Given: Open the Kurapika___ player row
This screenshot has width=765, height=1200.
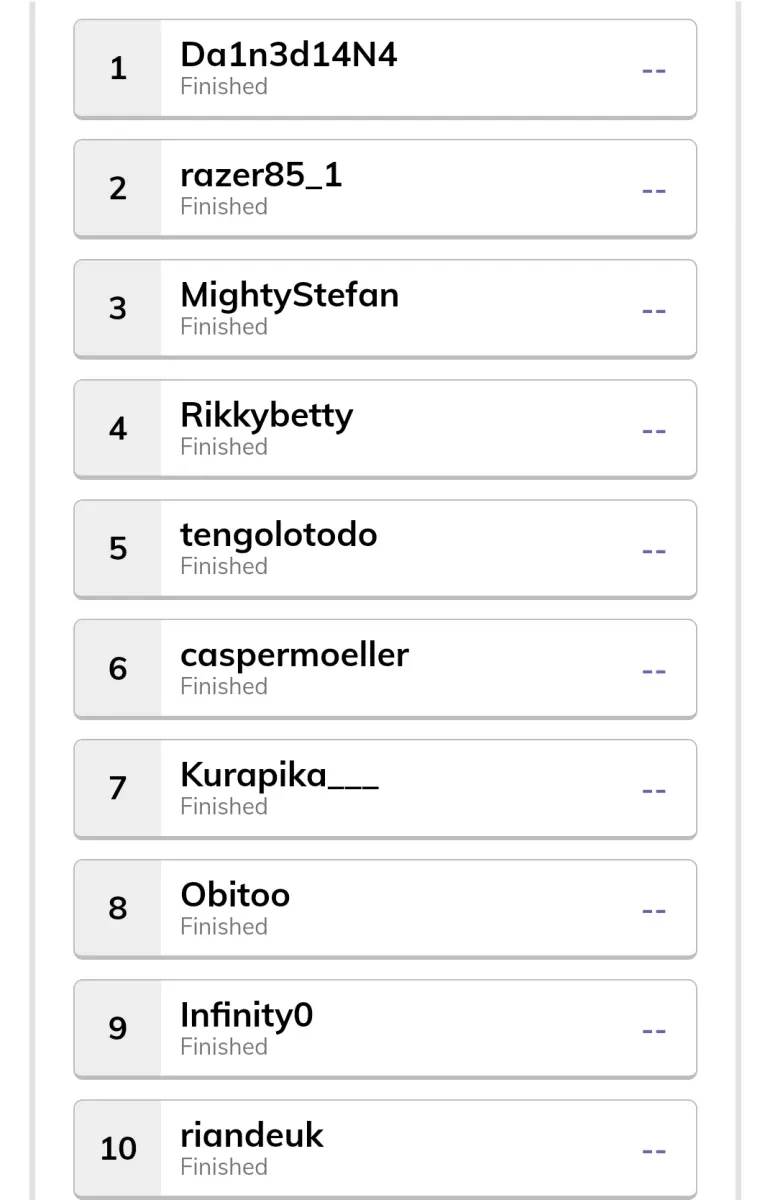Looking at the screenshot, I should (x=385, y=789).
